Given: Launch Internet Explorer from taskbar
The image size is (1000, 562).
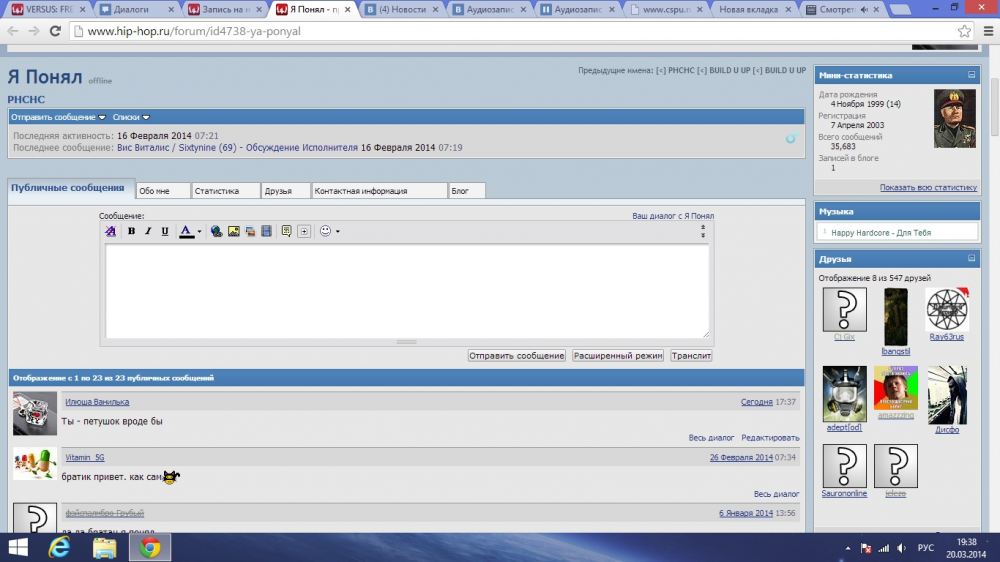Looking at the screenshot, I should (x=59, y=547).
